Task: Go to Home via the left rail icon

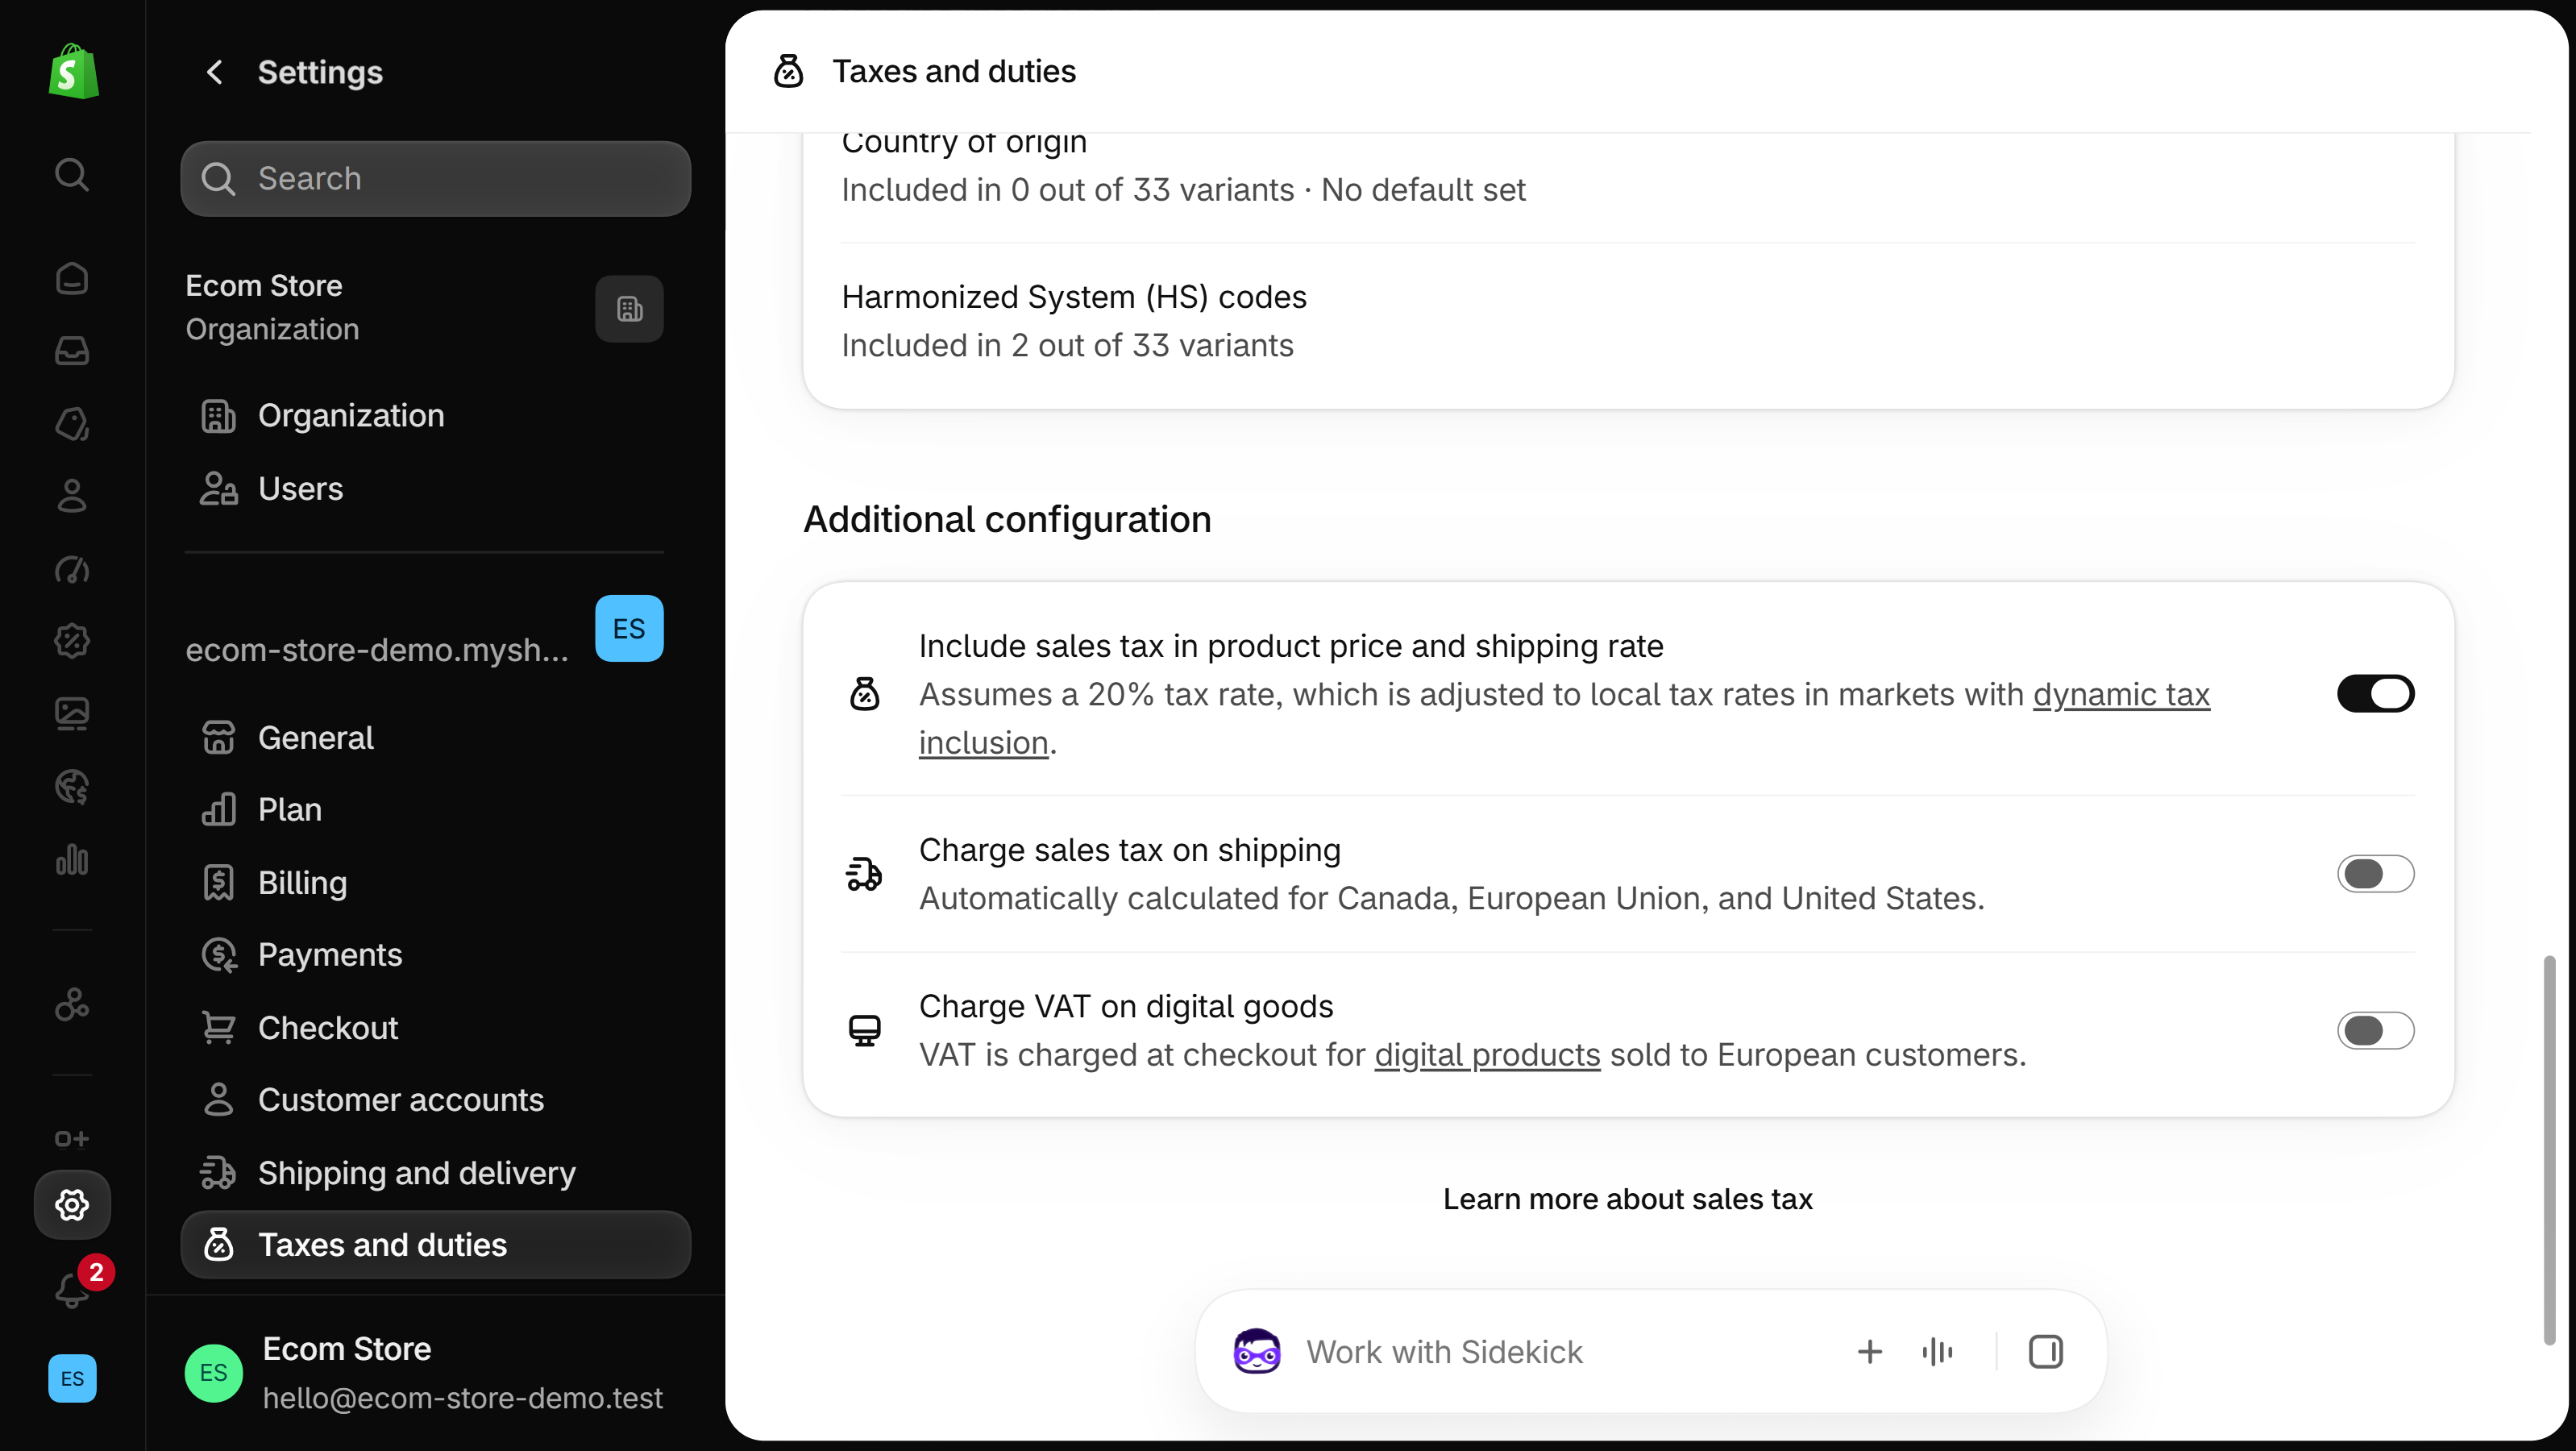Action: (x=72, y=278)
